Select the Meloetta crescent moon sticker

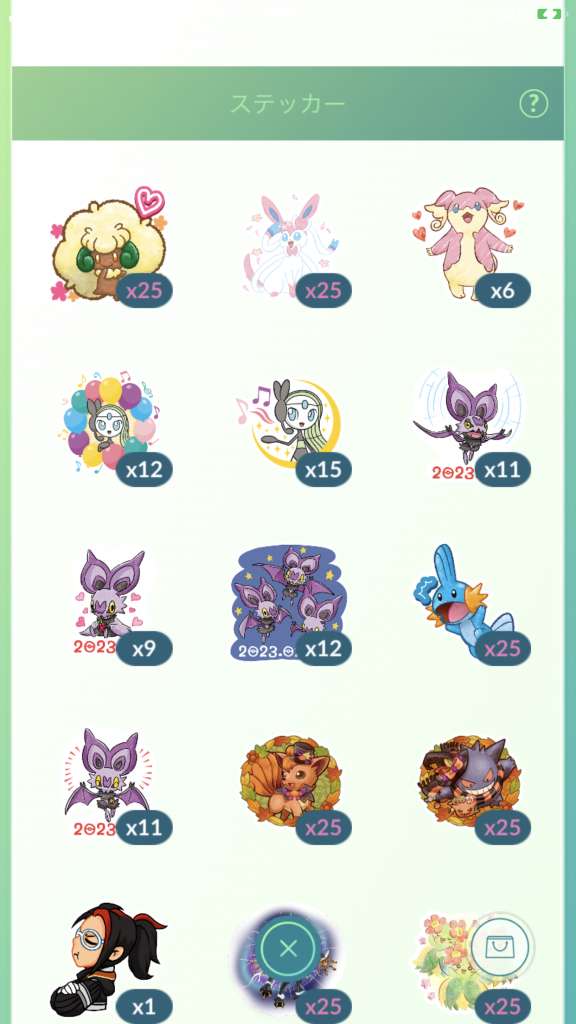[x=288, y=423]
